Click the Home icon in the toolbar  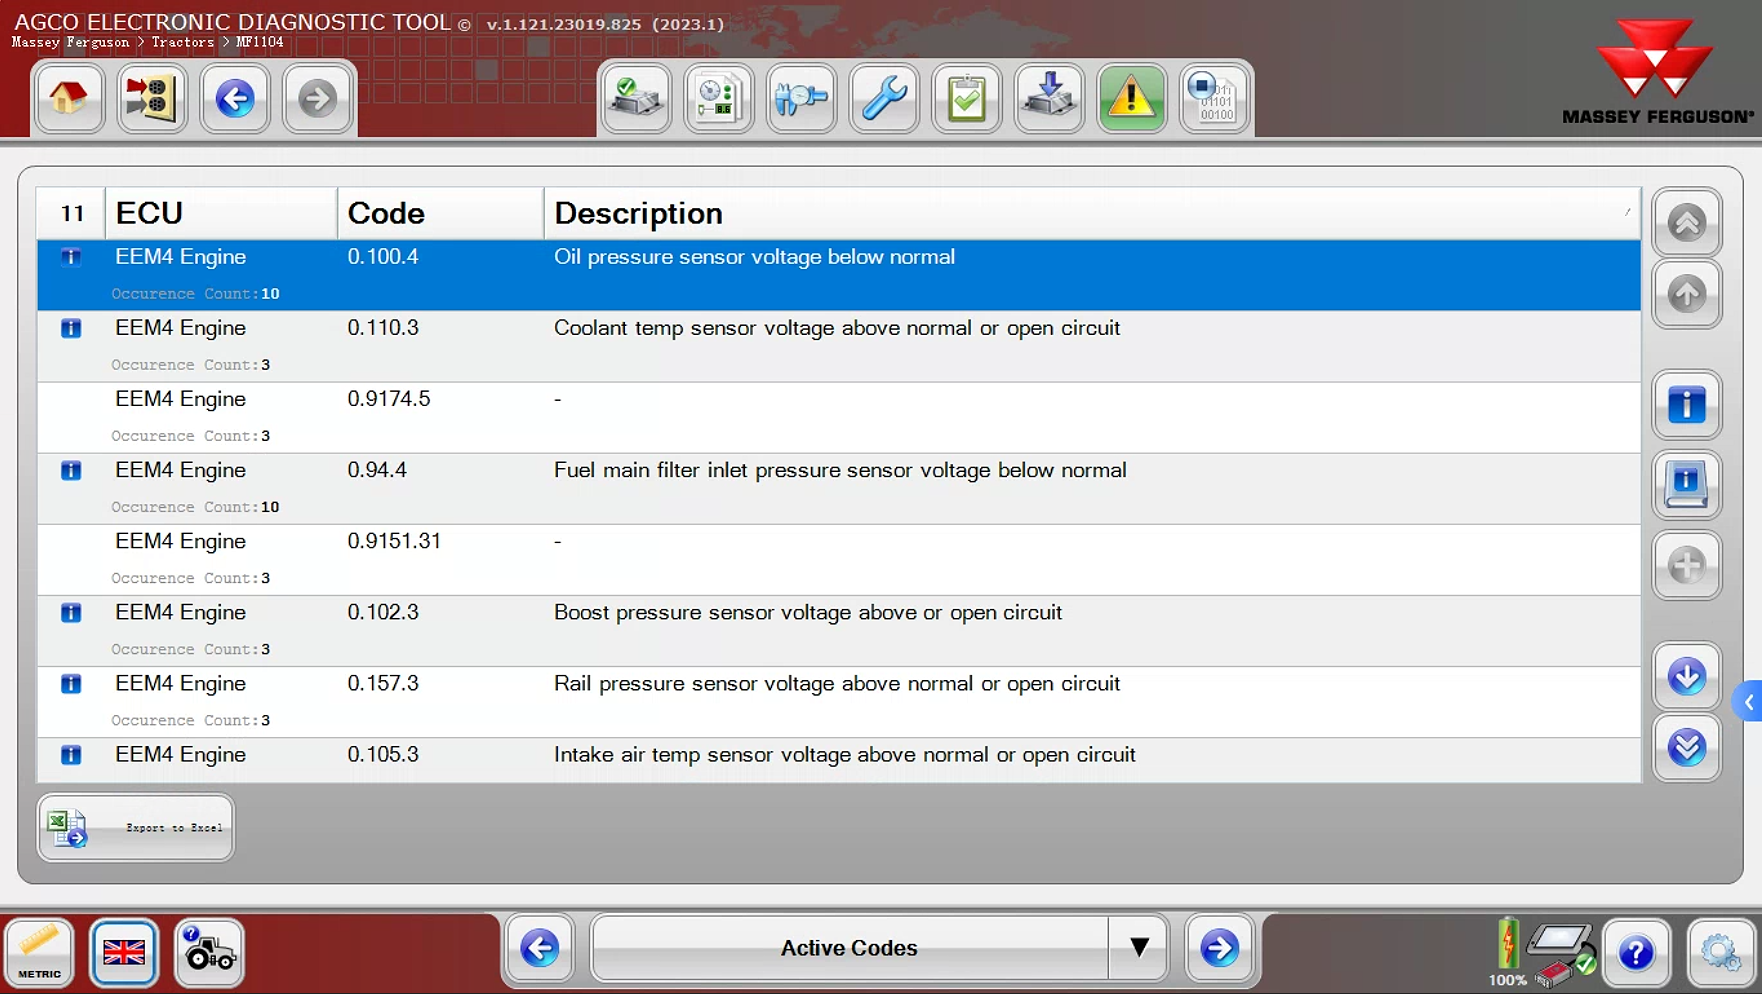tap(68, 98)
